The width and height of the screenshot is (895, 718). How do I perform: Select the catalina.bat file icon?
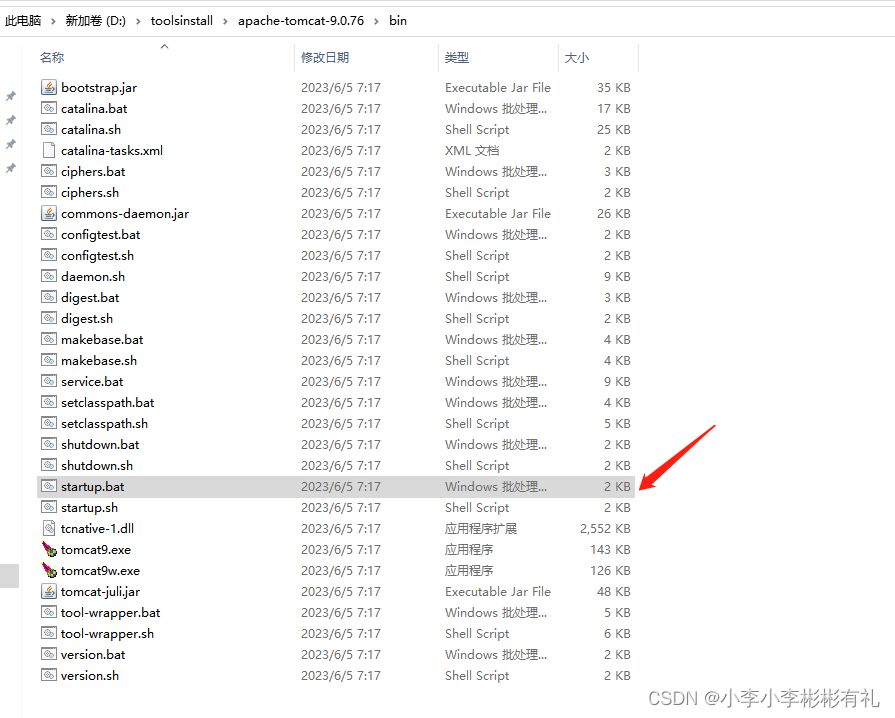[x=49, y=108]
